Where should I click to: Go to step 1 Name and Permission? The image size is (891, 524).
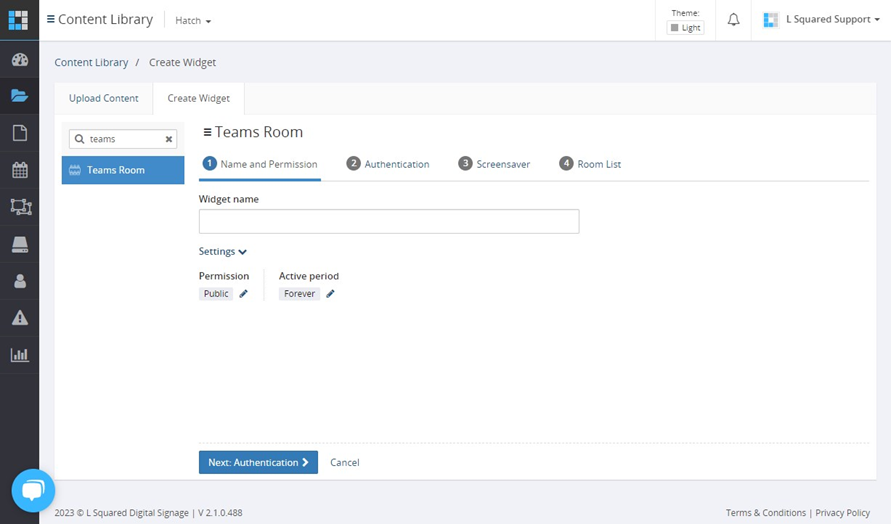pos(260,164)
